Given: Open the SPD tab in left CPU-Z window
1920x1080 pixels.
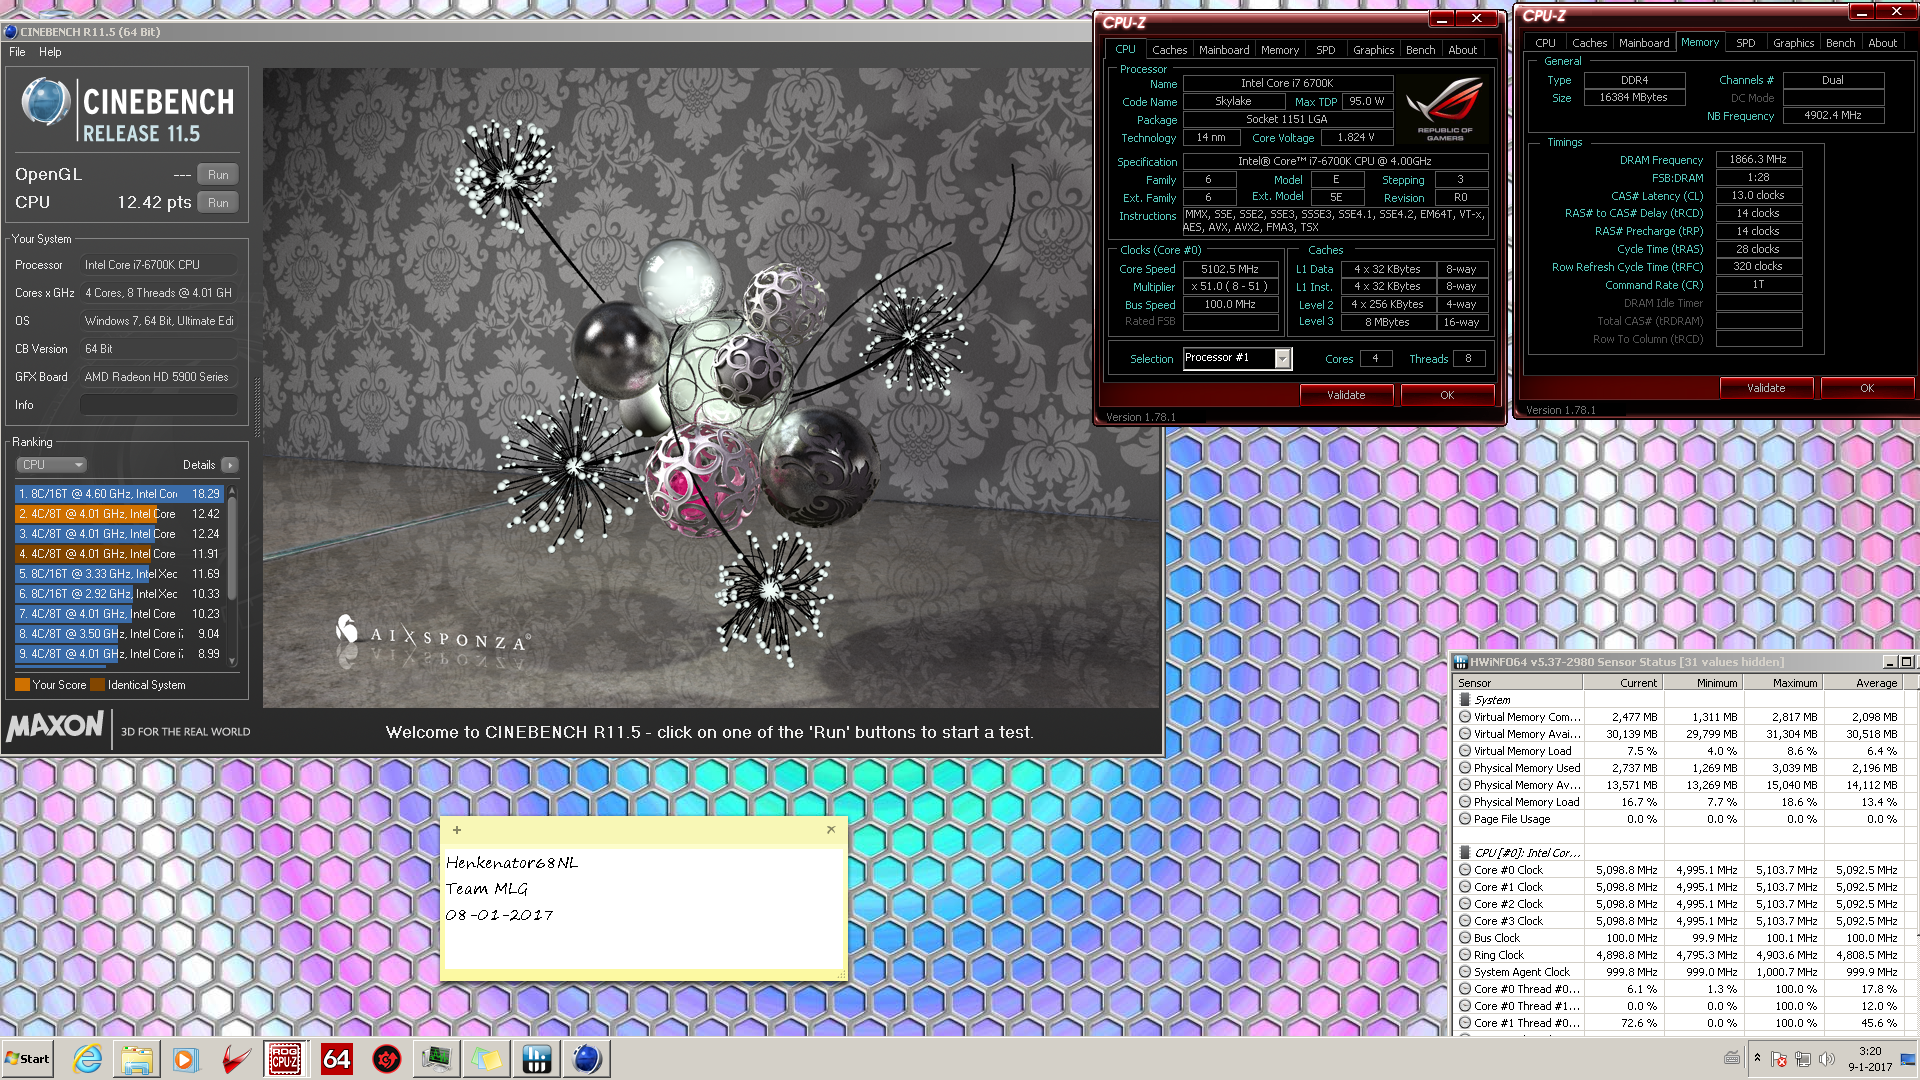Looking at the screenshot, I should (1325, 50).
